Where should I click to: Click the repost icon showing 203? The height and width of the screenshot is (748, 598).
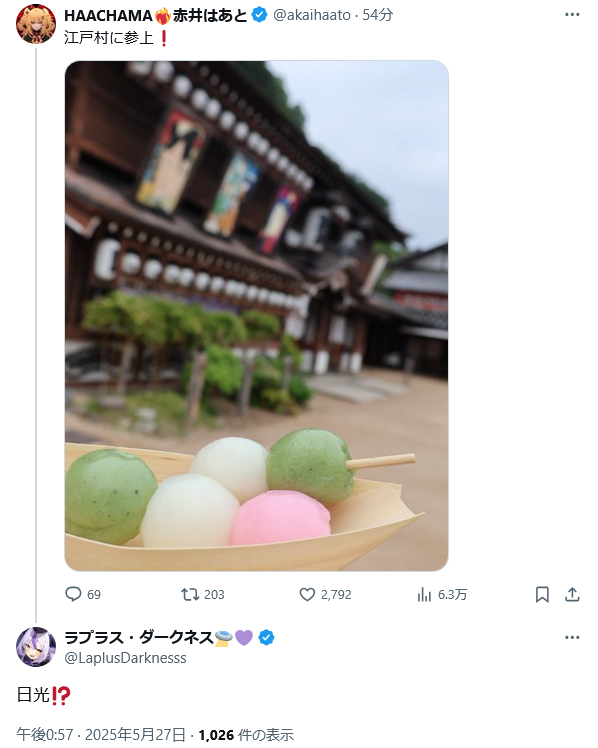coord(190,594)
